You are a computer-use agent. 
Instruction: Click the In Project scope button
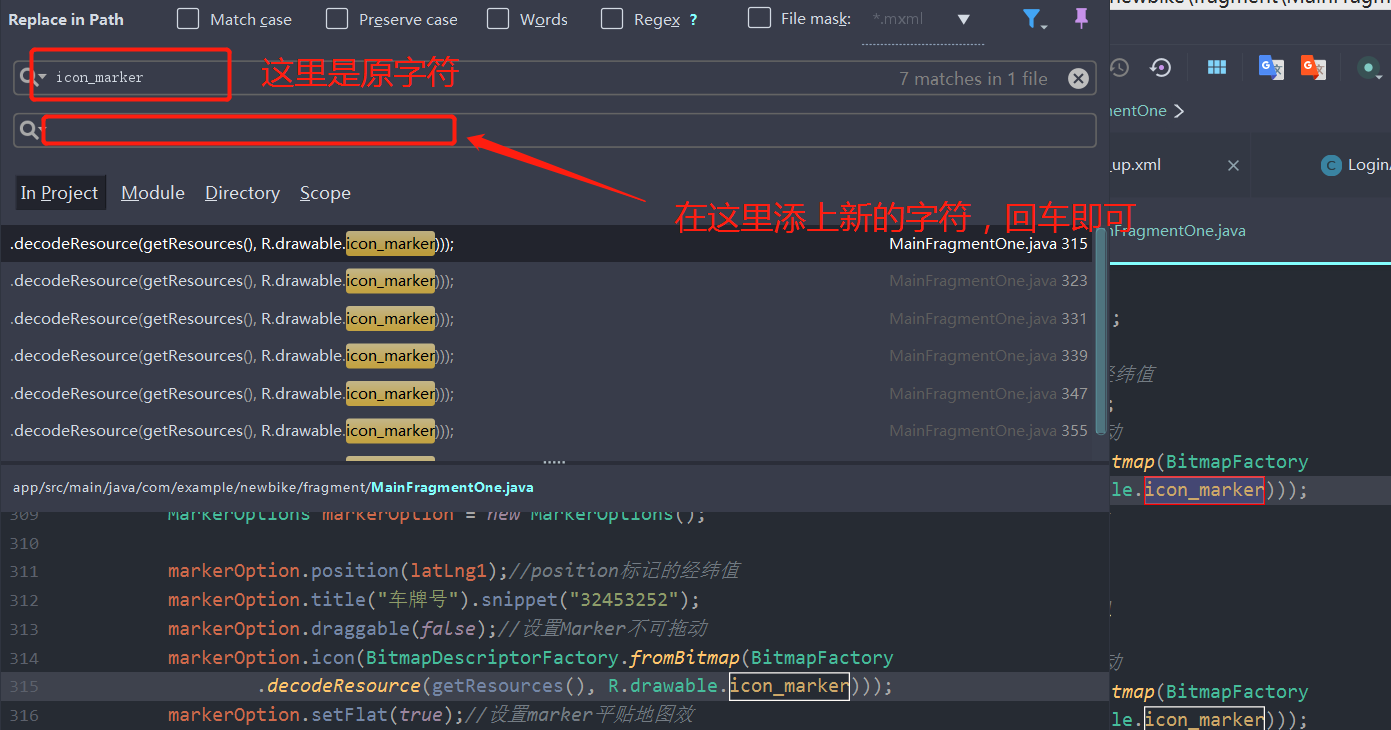(x=60, y=192)
